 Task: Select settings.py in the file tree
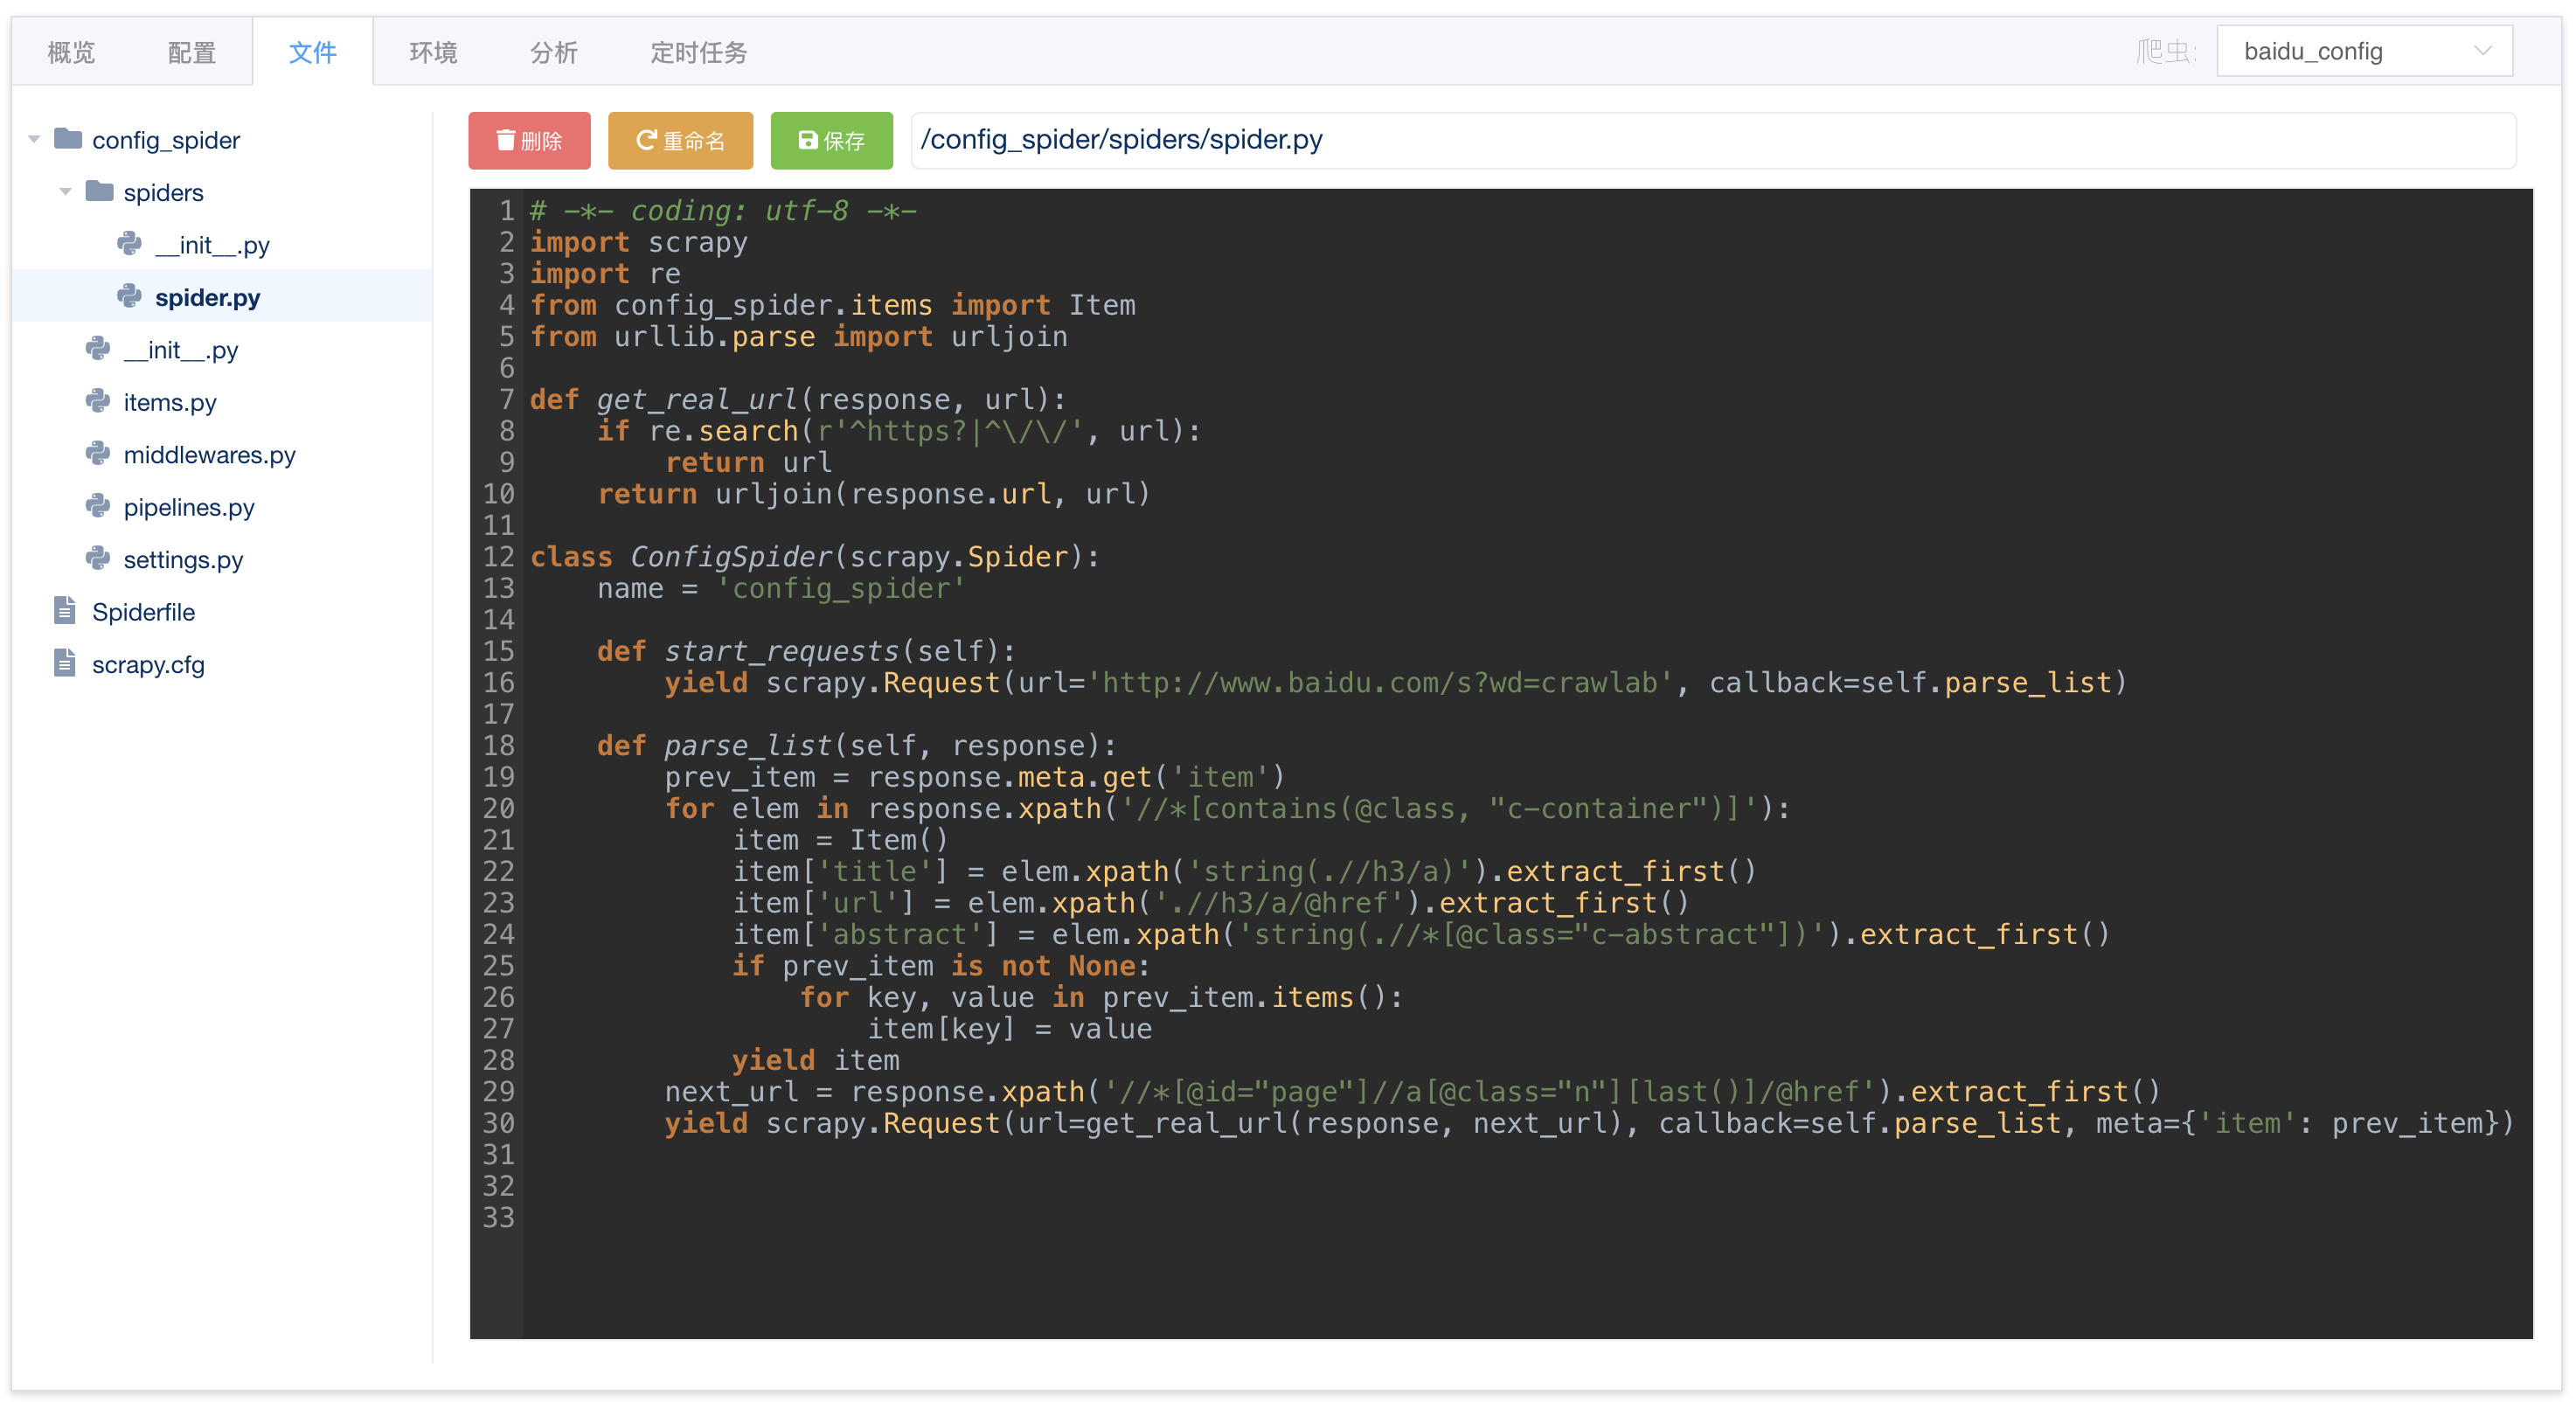[183, 559]
